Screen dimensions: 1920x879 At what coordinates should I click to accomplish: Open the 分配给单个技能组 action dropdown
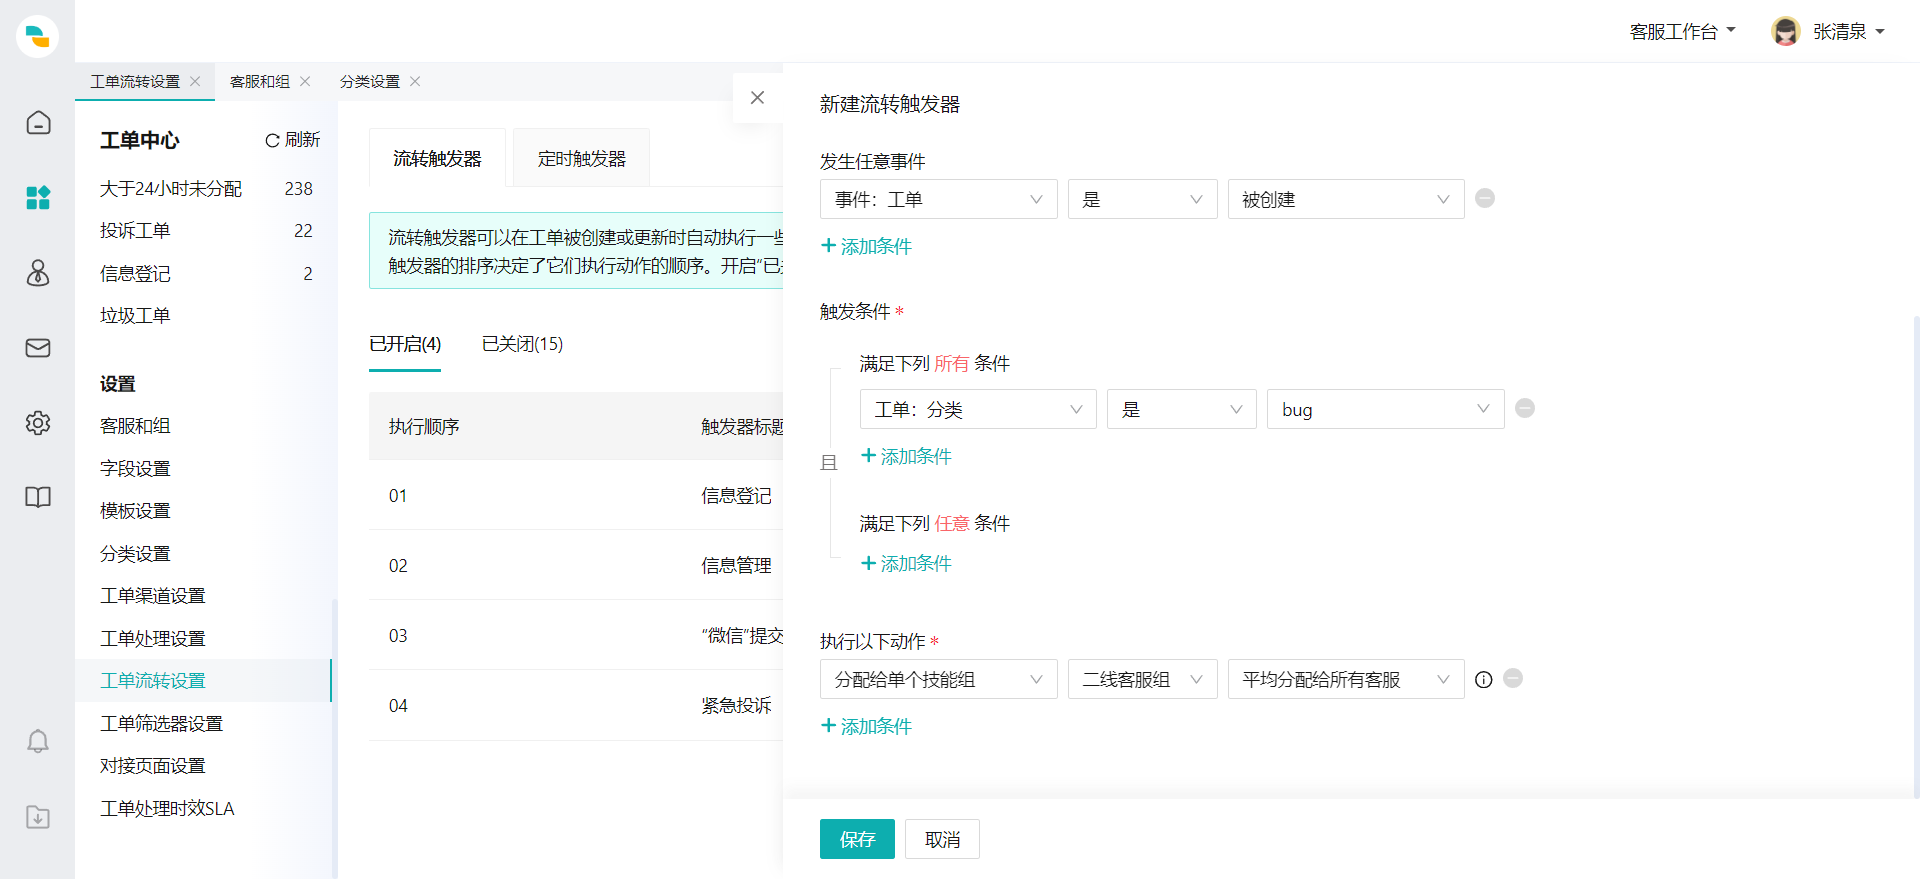pos(938,679)
